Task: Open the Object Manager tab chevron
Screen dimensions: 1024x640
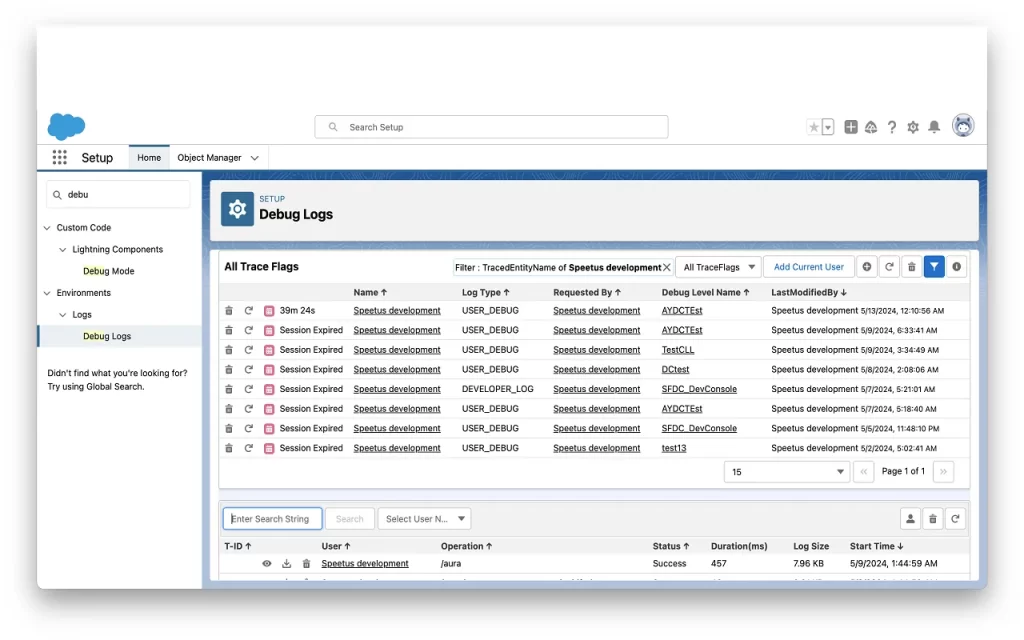Action: point(255,158)
